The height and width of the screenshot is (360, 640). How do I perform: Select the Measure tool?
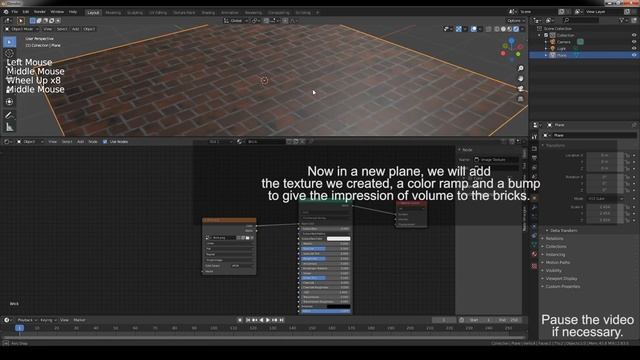click(x=9, y=128)
